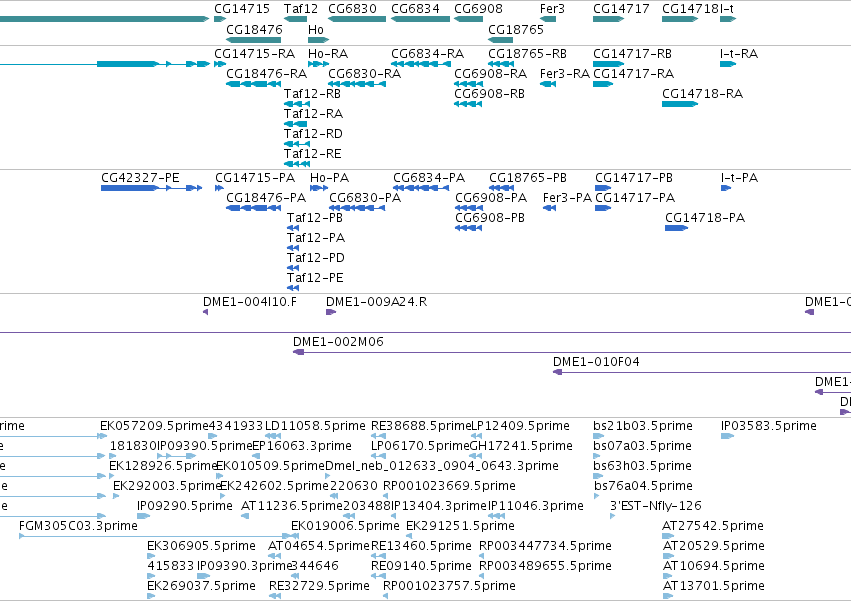The height and width of the screenshot is (601, 851).
Task: Select the CG6908-PB protein label
Action: (x=490, y=218)
